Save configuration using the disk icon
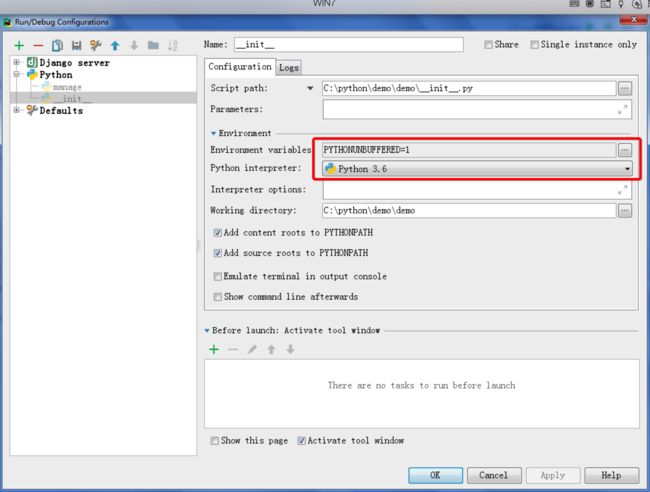This screenshot has height=492, width=650. 76,46
